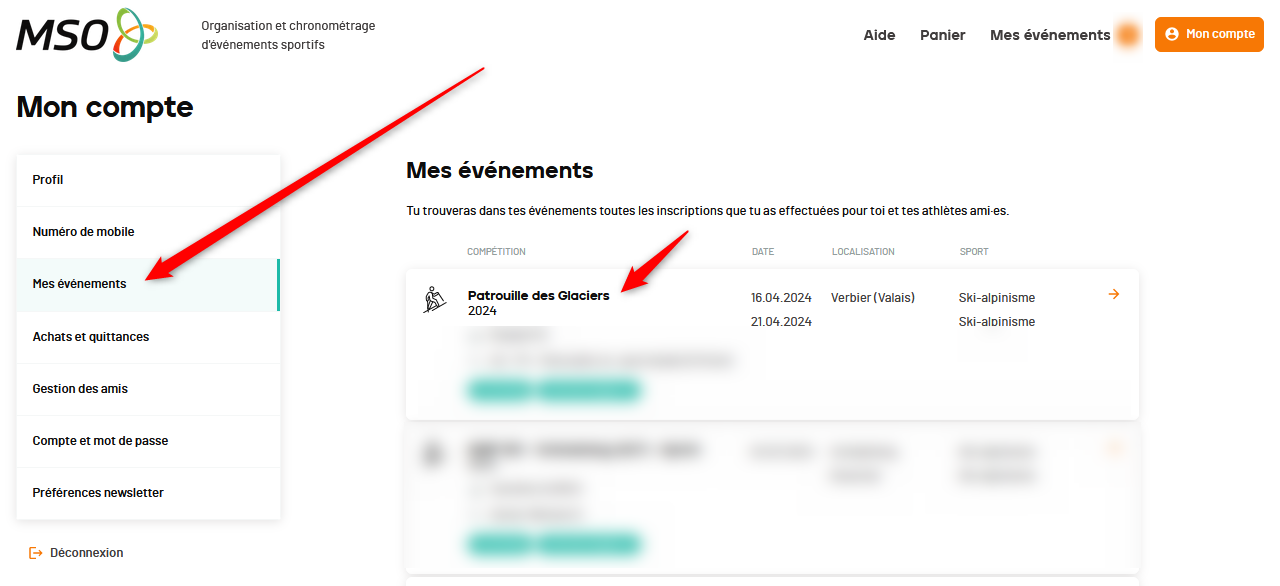This screenshot has height=586, width=1280.
Task: Go to Gestion des amis
Action: click(x=80, y=389)
